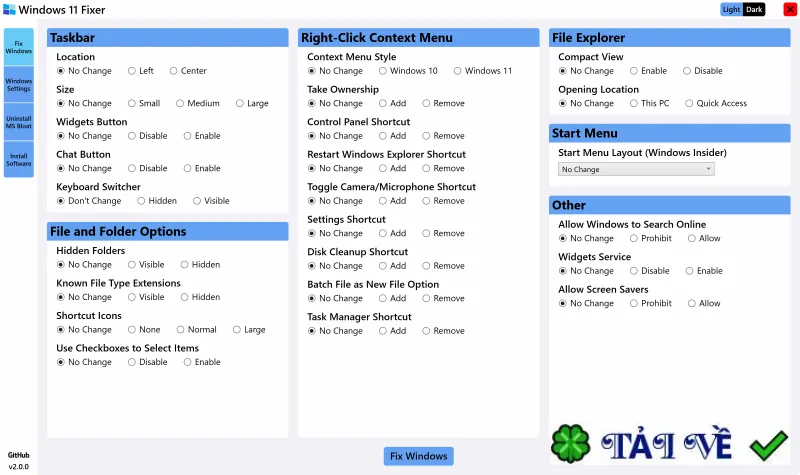Enable the Widgets Service

[x=704, y=271]
